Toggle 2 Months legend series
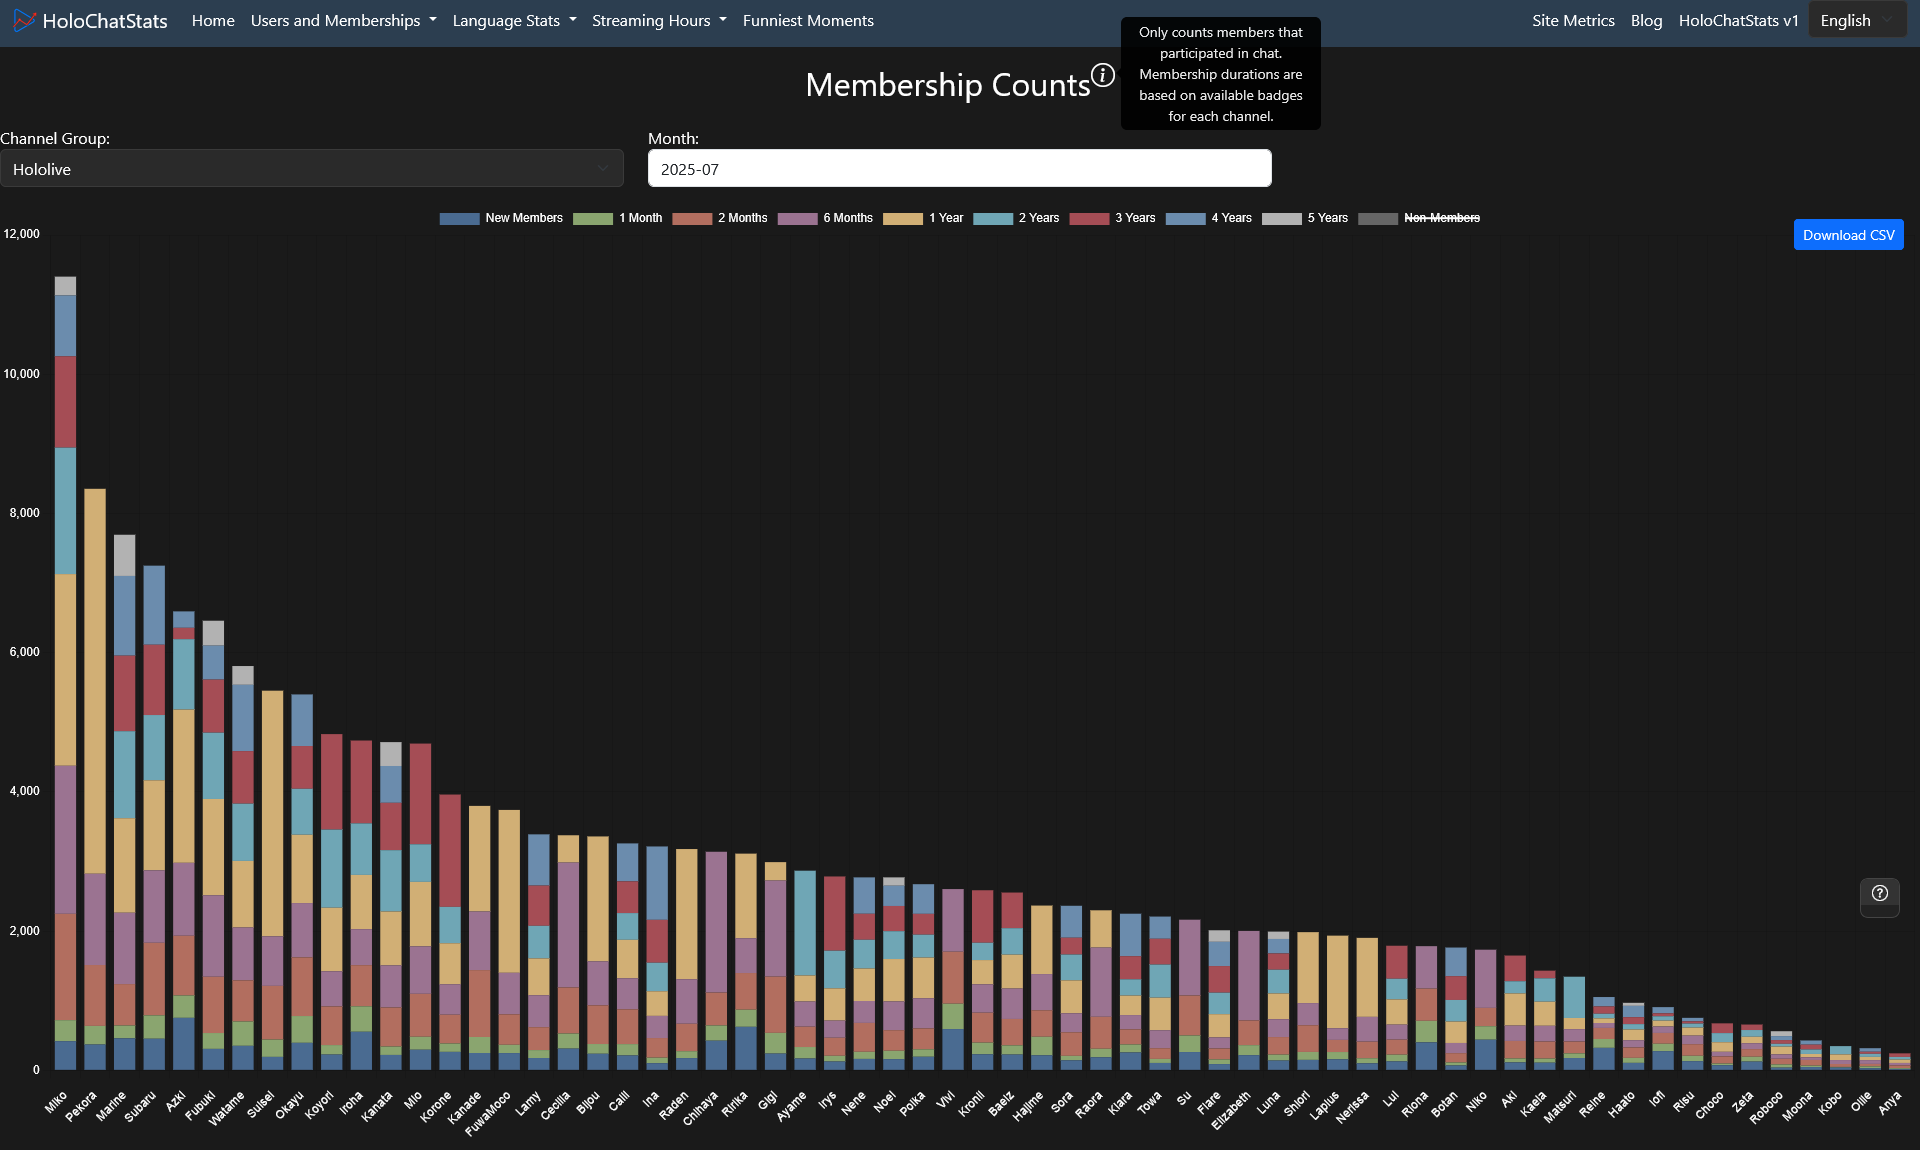Screen dimensions: 1920x1150 719,218
